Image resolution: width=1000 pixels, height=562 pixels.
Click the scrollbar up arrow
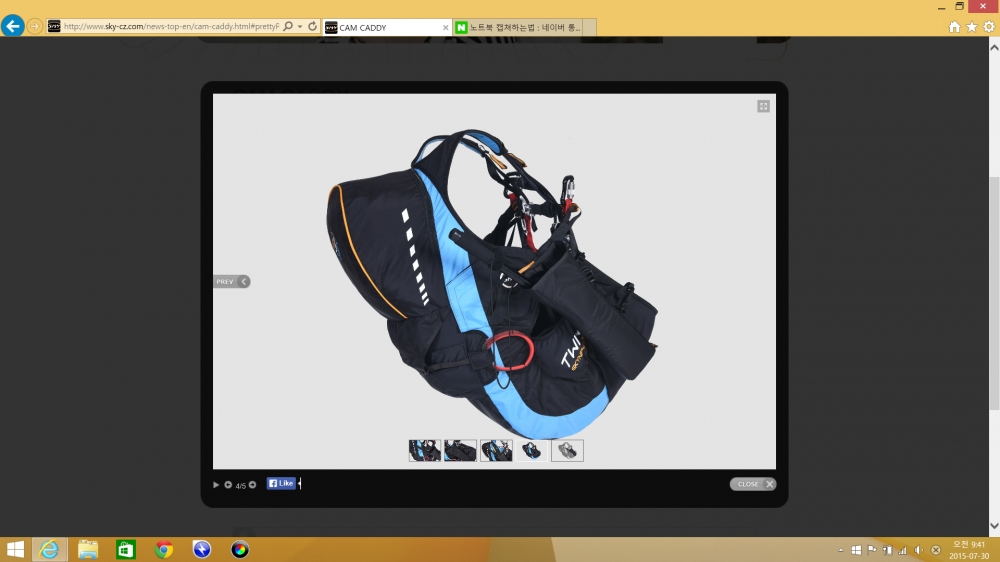pyautogui.click(x=994, y=47)
